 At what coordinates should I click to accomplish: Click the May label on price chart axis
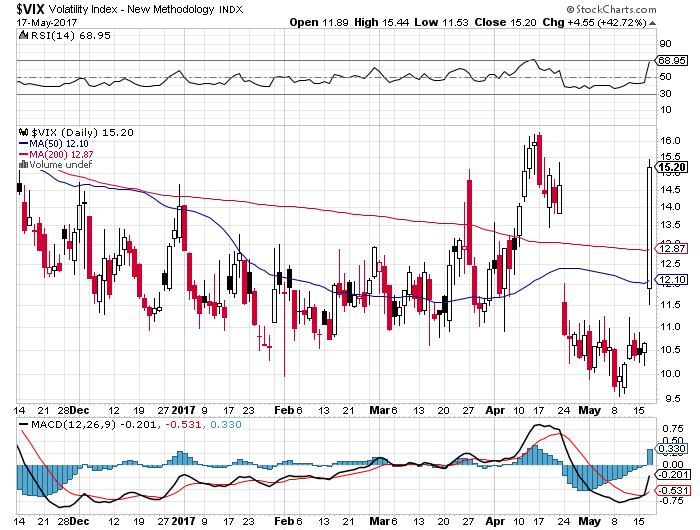click(x=589, y=410)
